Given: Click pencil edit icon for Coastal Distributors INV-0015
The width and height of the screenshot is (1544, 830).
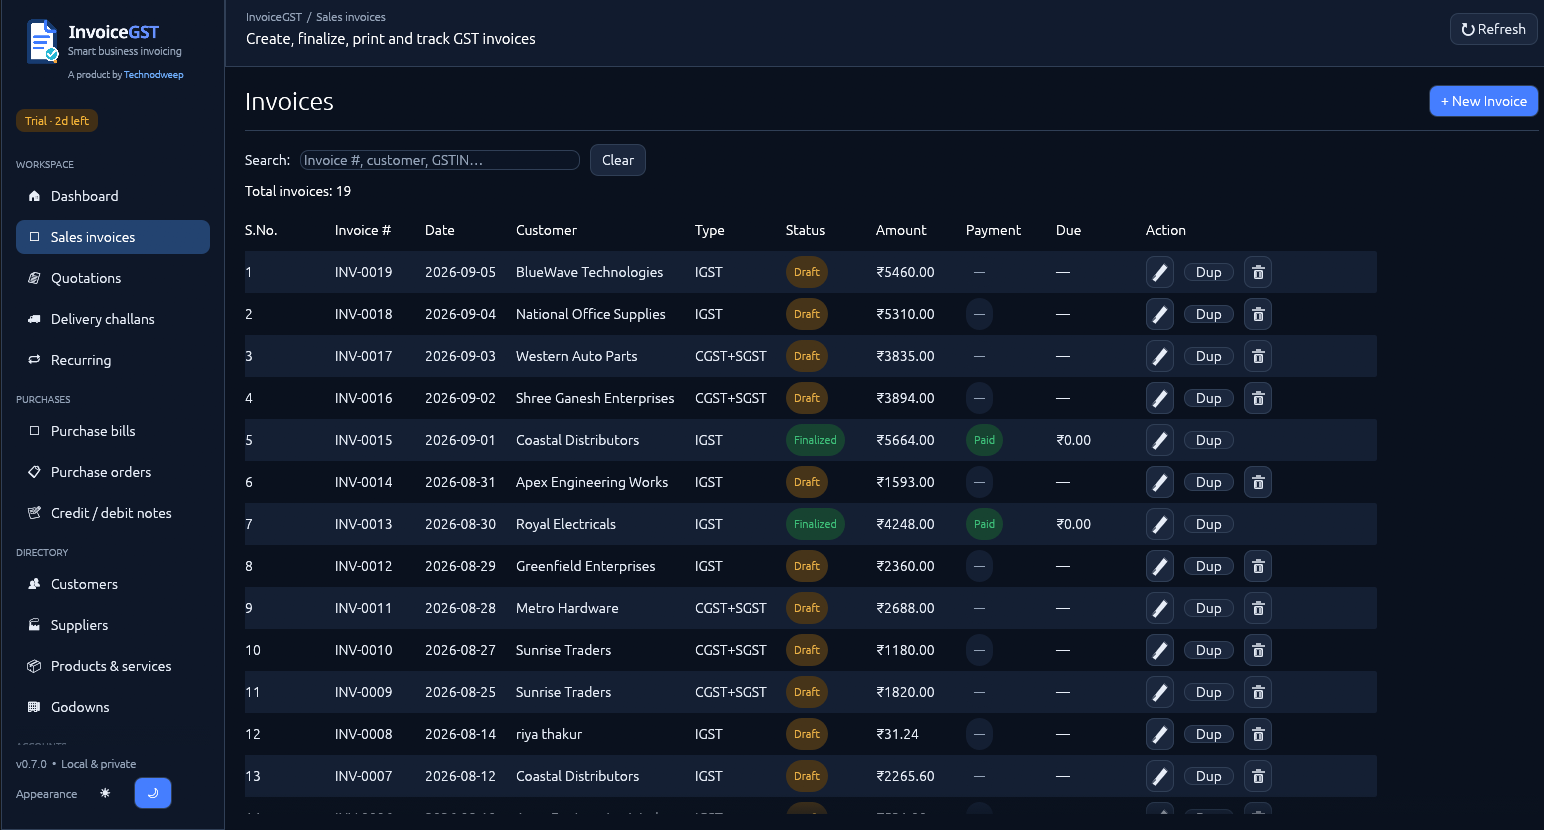Looking at the screenshot, I should [1159, 440].
